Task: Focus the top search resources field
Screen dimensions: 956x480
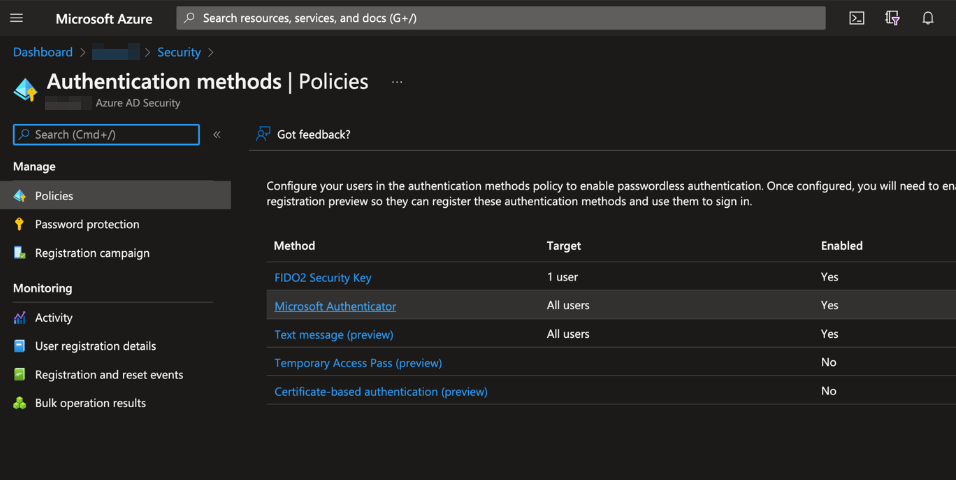Action: pos(500,18)
